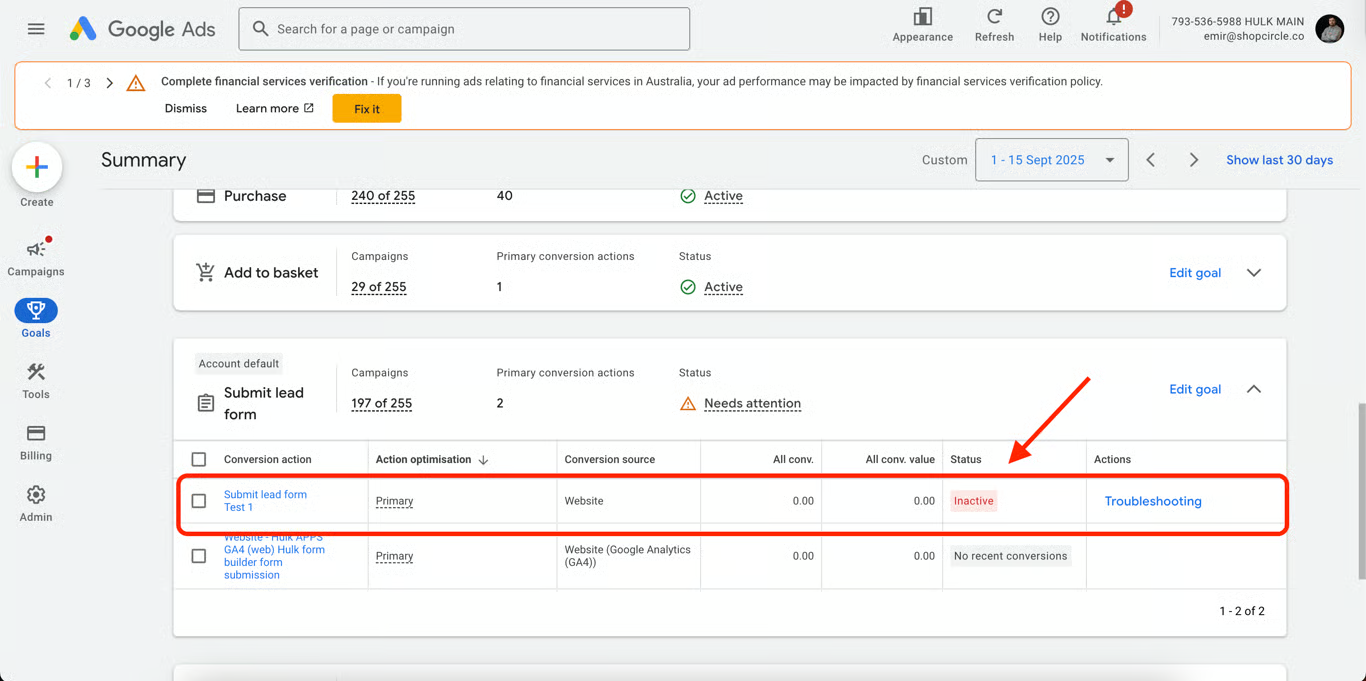Click Active status for Purchase
Image resolution: width=1366 pixels, height=681 pixels.
pos(723,196)
